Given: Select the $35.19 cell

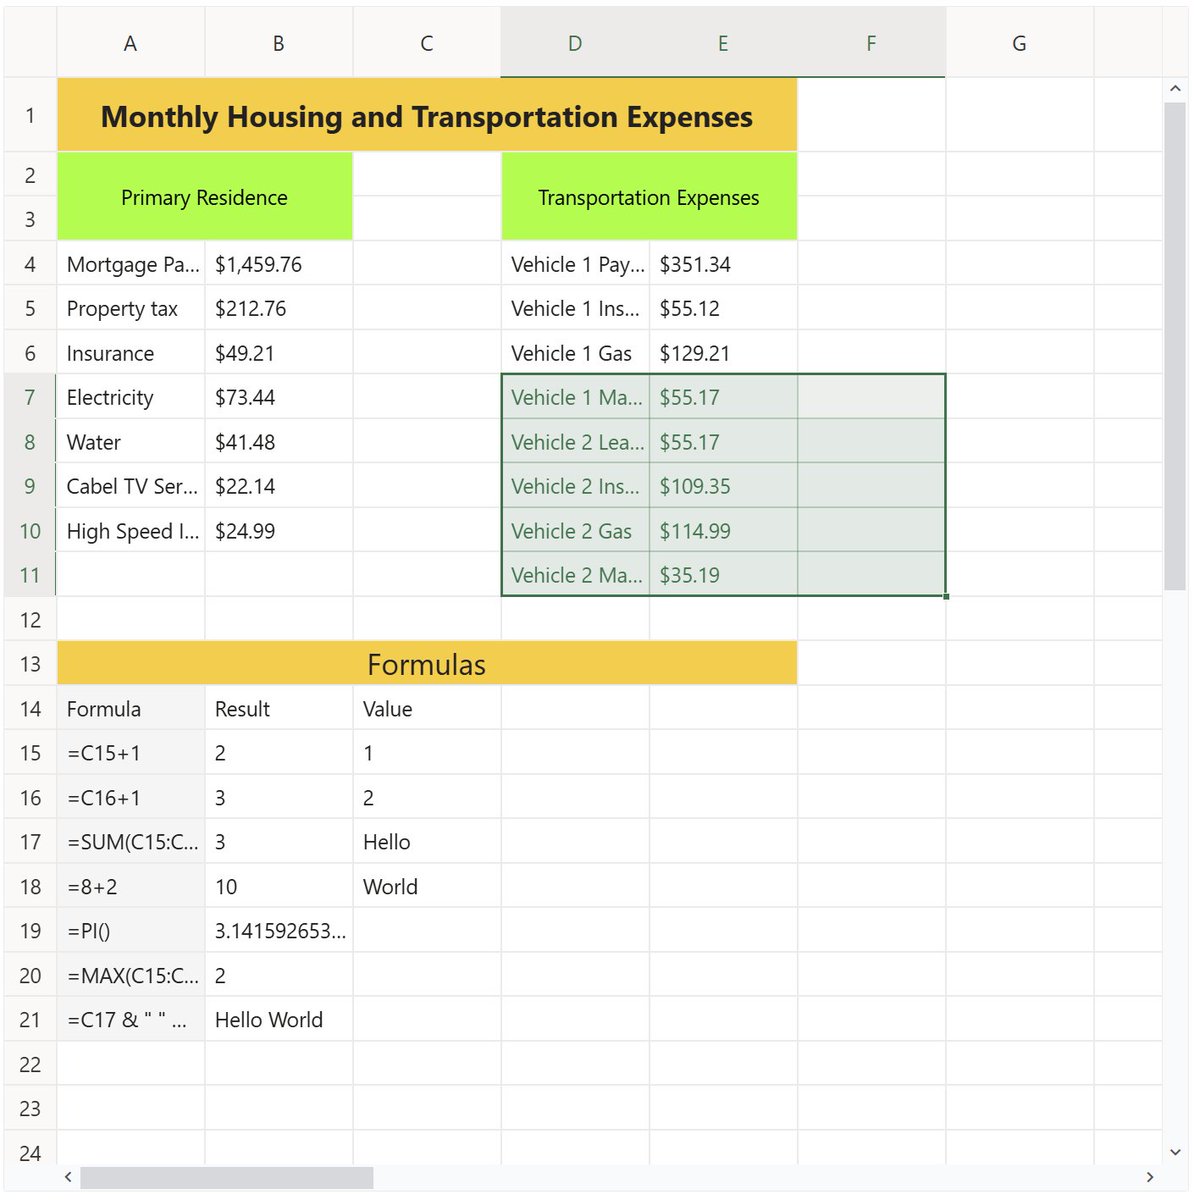Looking at the screenshot, I should [723, 575].
